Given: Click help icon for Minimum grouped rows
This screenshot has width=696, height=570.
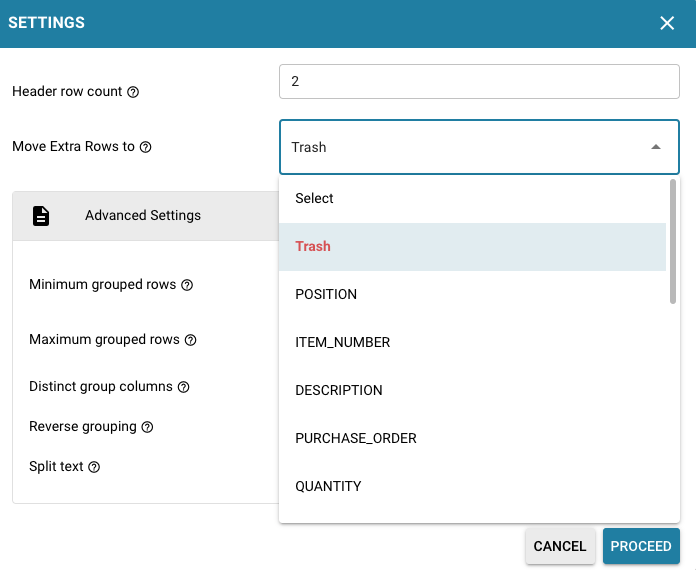Looking at the screenshot, I should [x=187, y=285].
